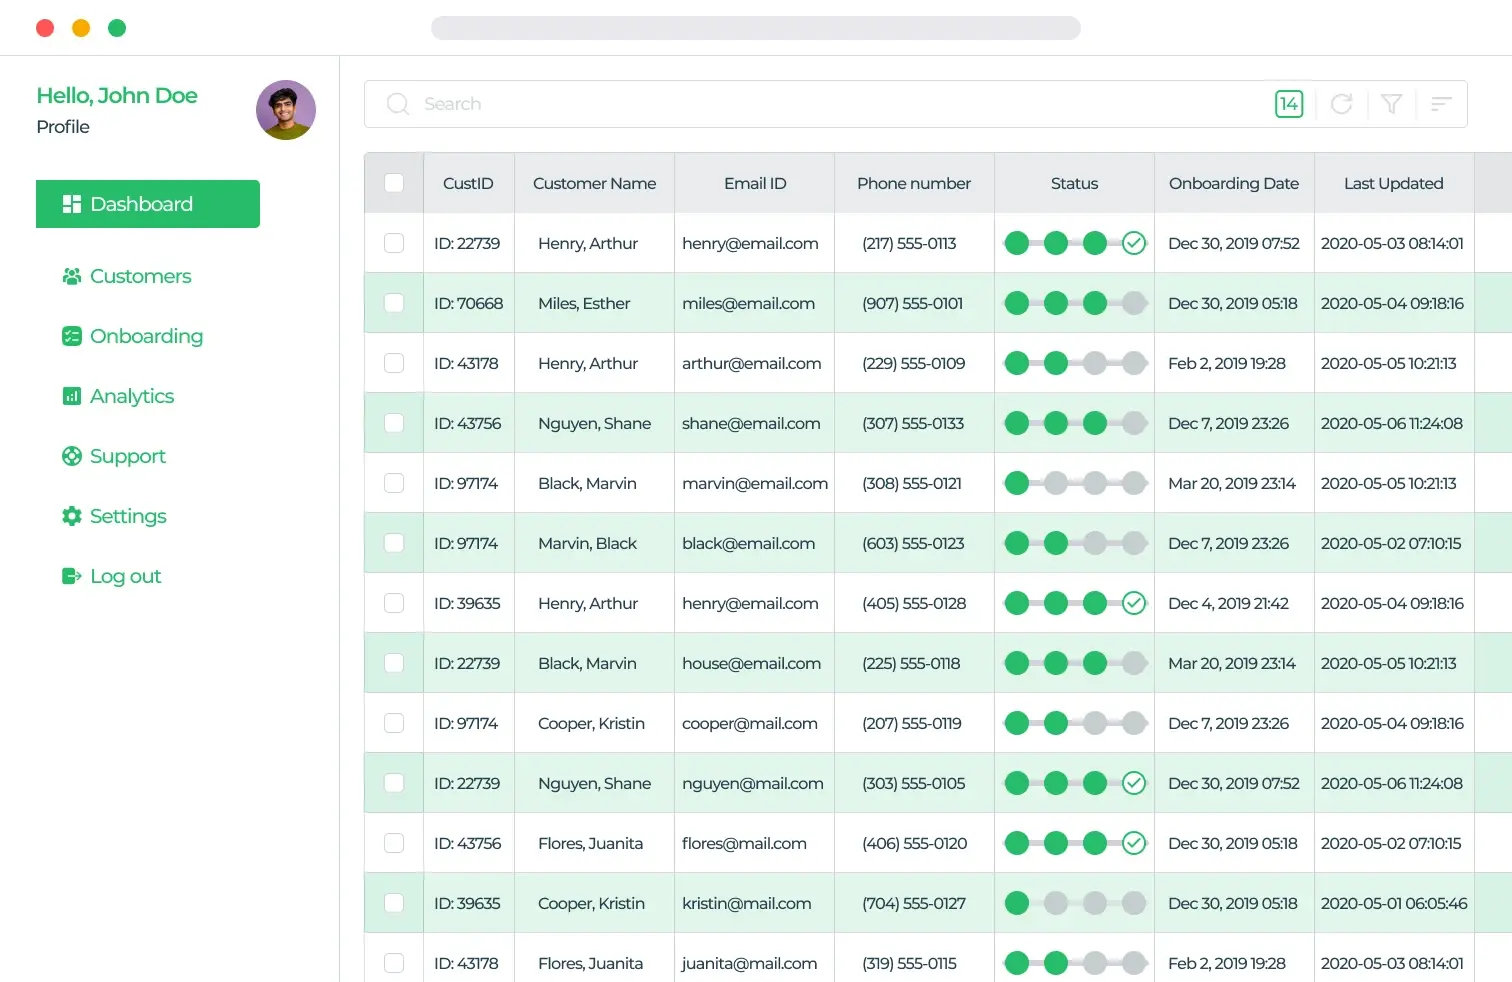The width and height of the screenshot is (1512, 982).
Task: Tick checkbox for marvin@email.com row
Action: coord(394,483)
